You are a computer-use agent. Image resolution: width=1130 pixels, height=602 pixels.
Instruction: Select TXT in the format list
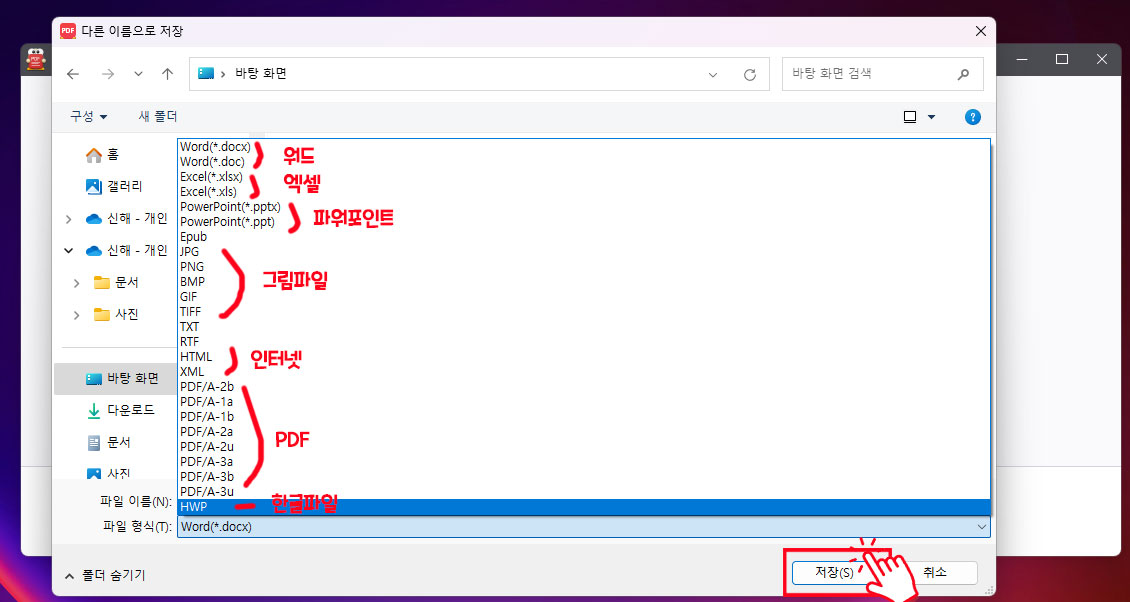[584, 327]
